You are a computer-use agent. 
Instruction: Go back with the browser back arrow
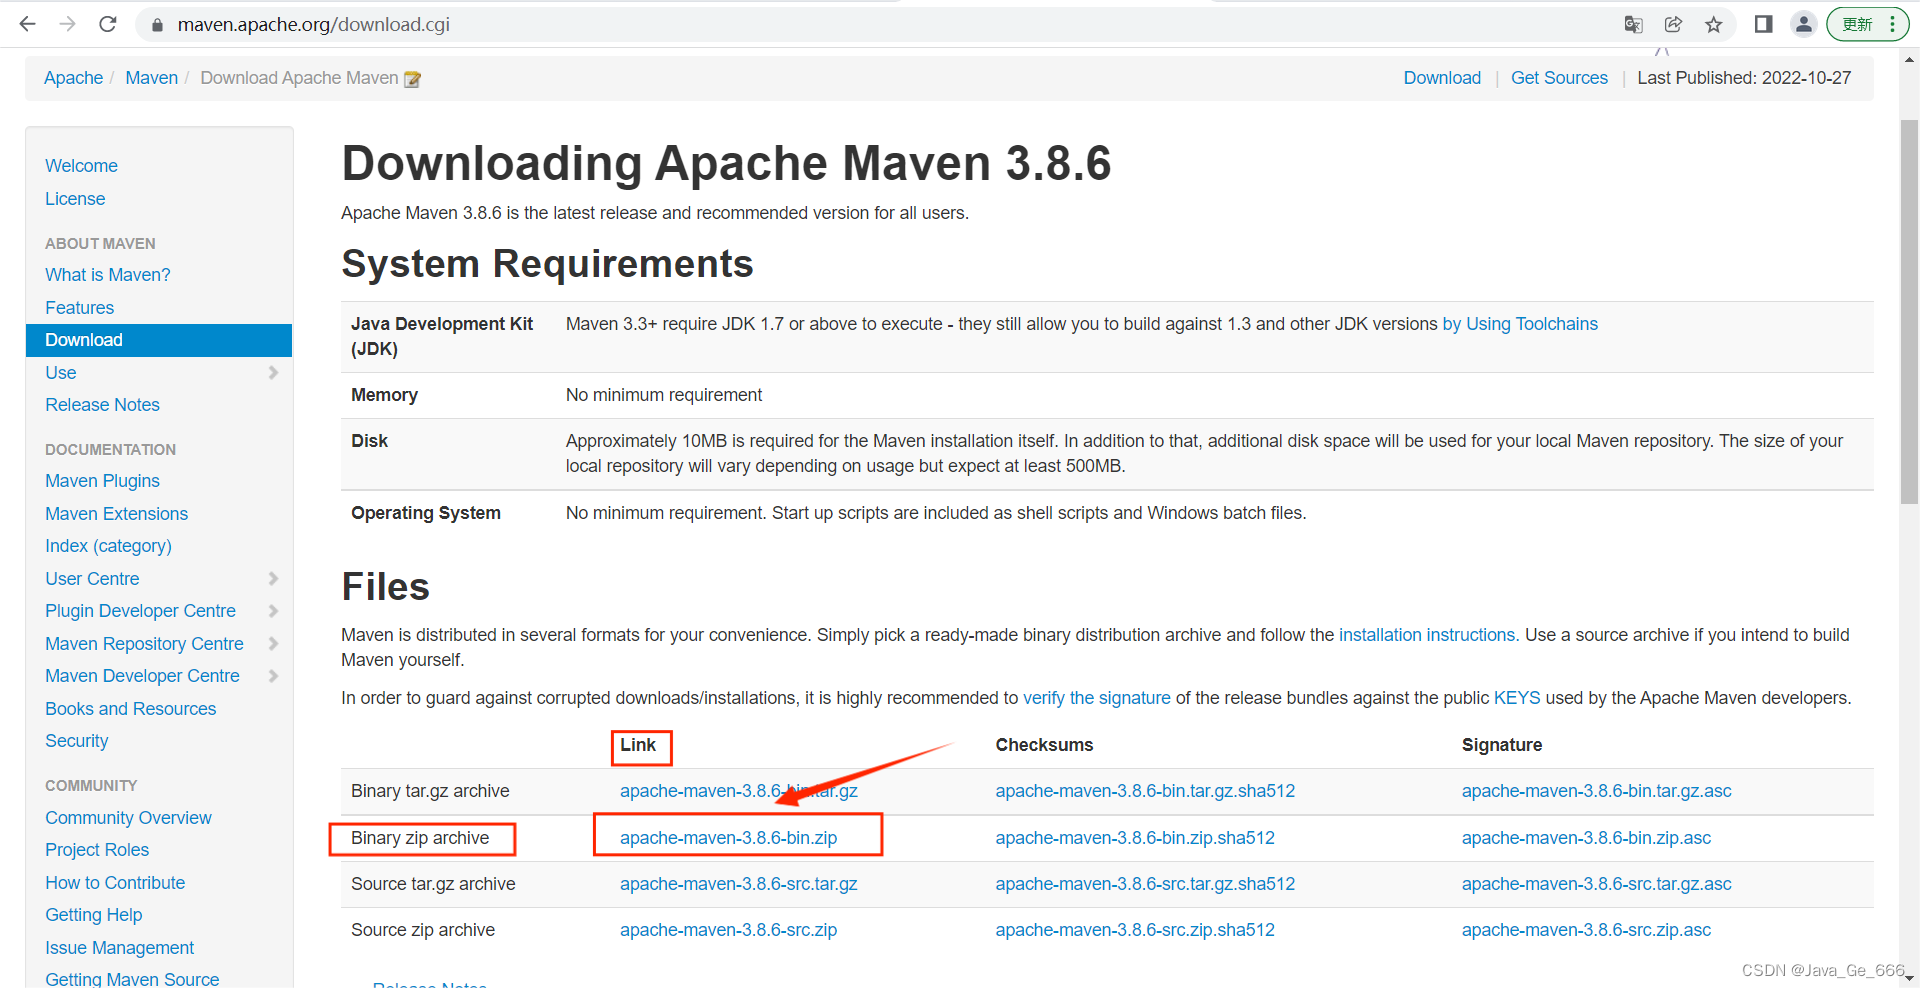pyautogui.click(x=27, y=24)
